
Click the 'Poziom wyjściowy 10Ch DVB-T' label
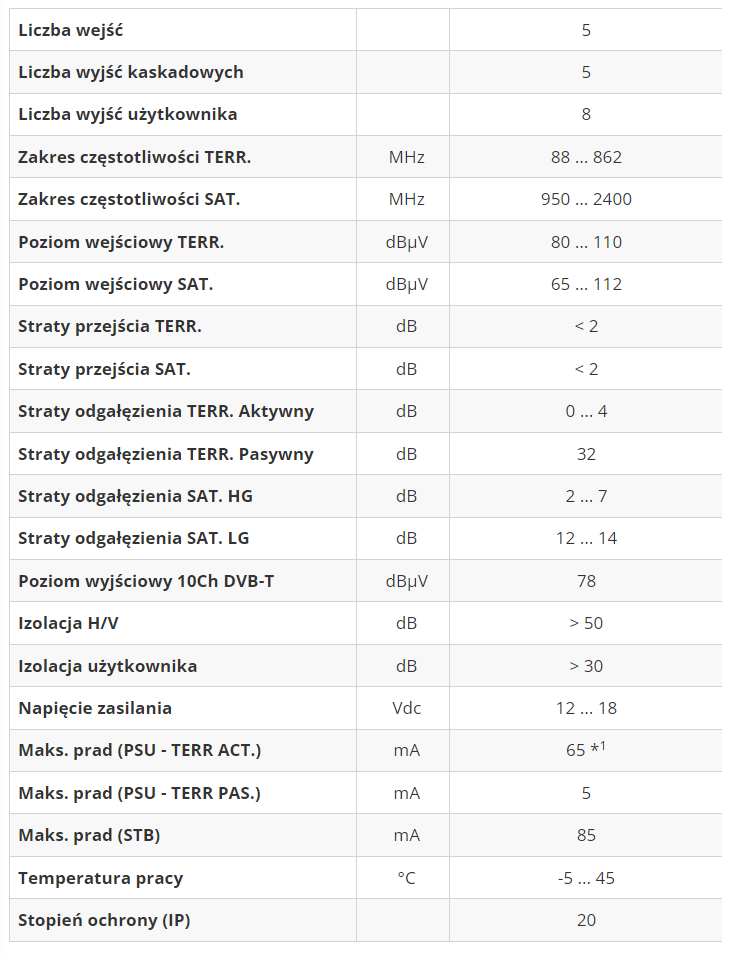146,581
